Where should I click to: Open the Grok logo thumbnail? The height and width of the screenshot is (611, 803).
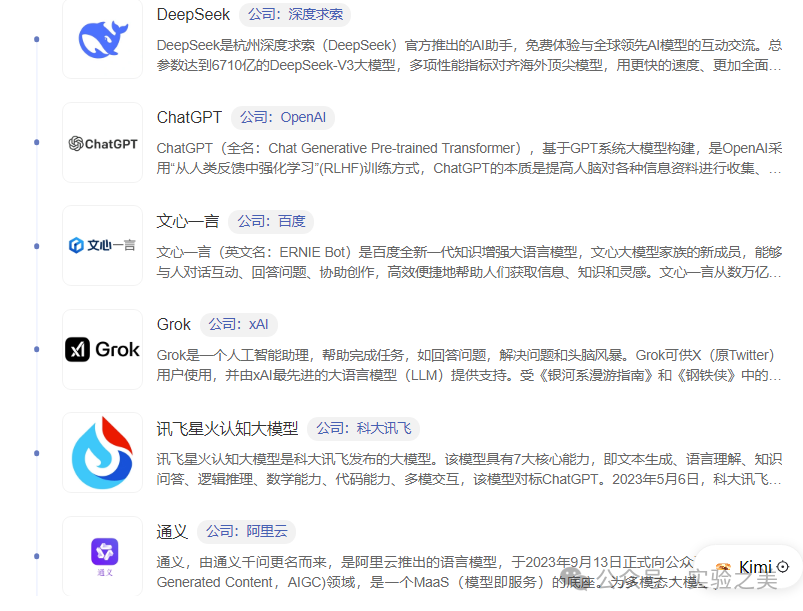click(x=102, y=349)
